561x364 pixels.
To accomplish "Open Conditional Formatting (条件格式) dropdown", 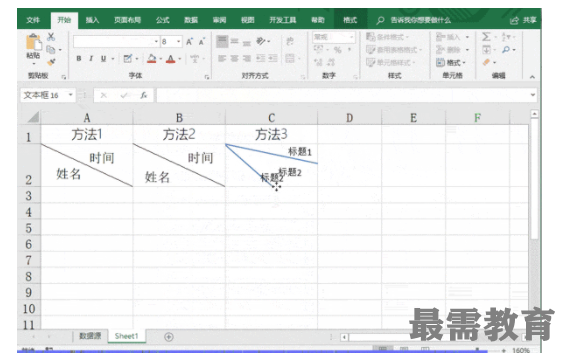I will tap(387, 37).
